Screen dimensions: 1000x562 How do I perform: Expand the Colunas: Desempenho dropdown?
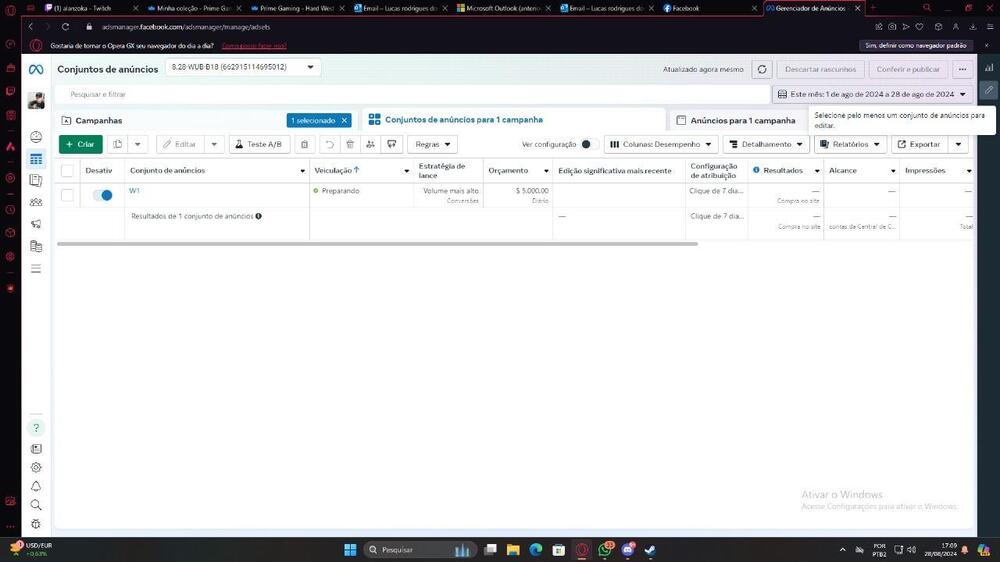tap(660, 145)
